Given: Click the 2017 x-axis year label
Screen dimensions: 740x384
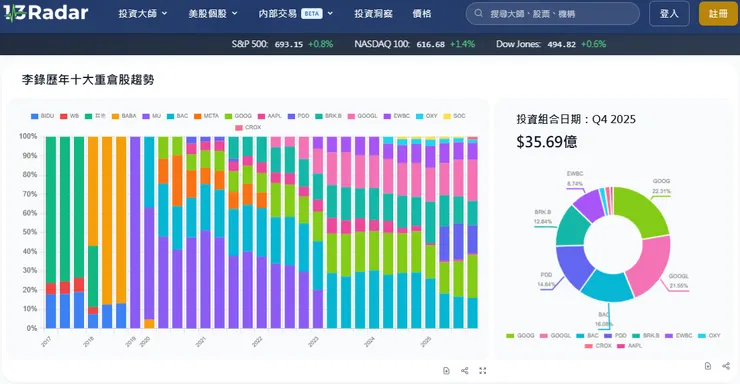Looking at the screenshot, I should 46,342.
